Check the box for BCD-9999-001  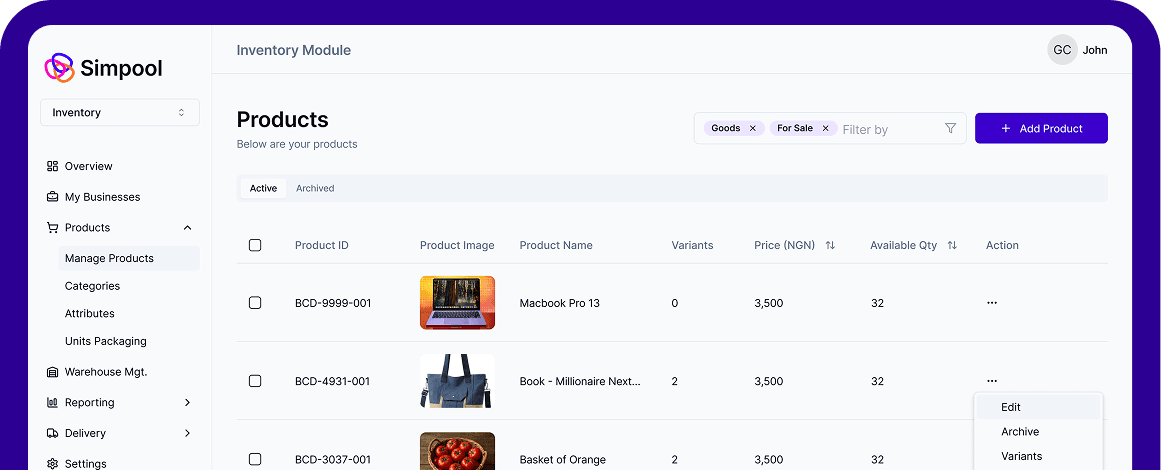coord(255,303)
